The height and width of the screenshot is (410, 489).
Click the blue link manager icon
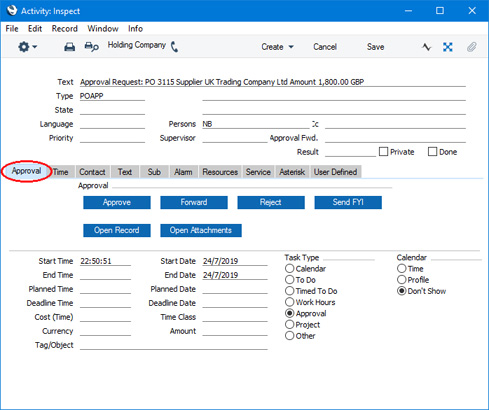point(448,47)
